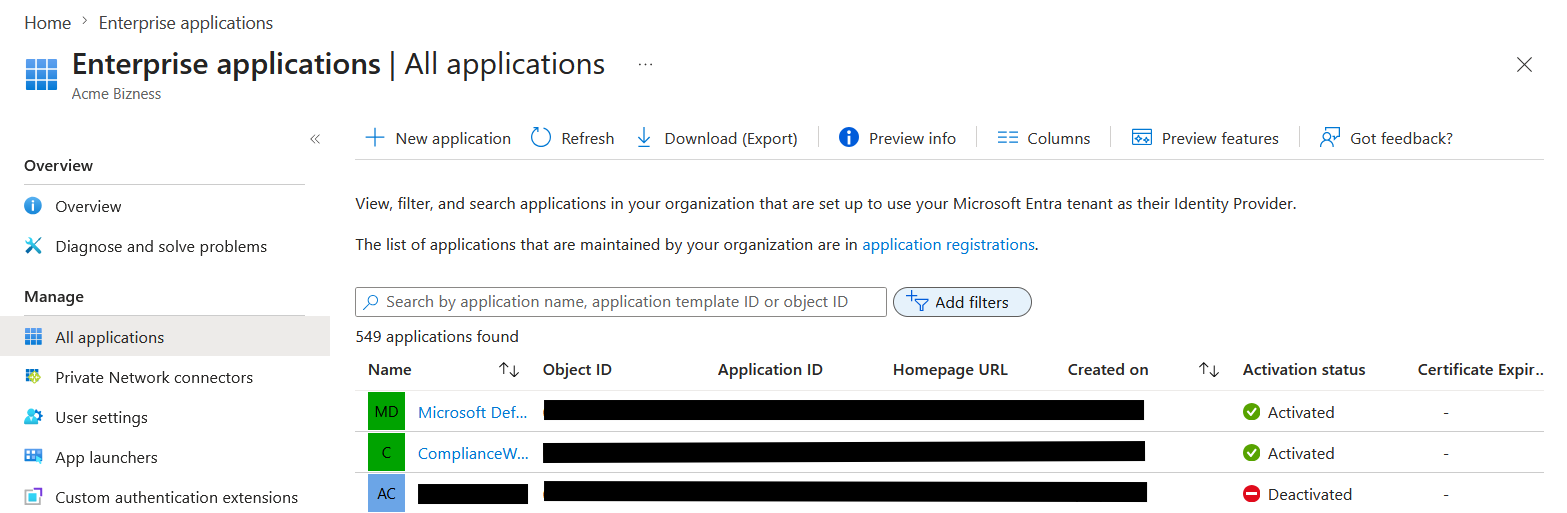Collapse the left sidebar with the double chevron

(x=315, y=139)
